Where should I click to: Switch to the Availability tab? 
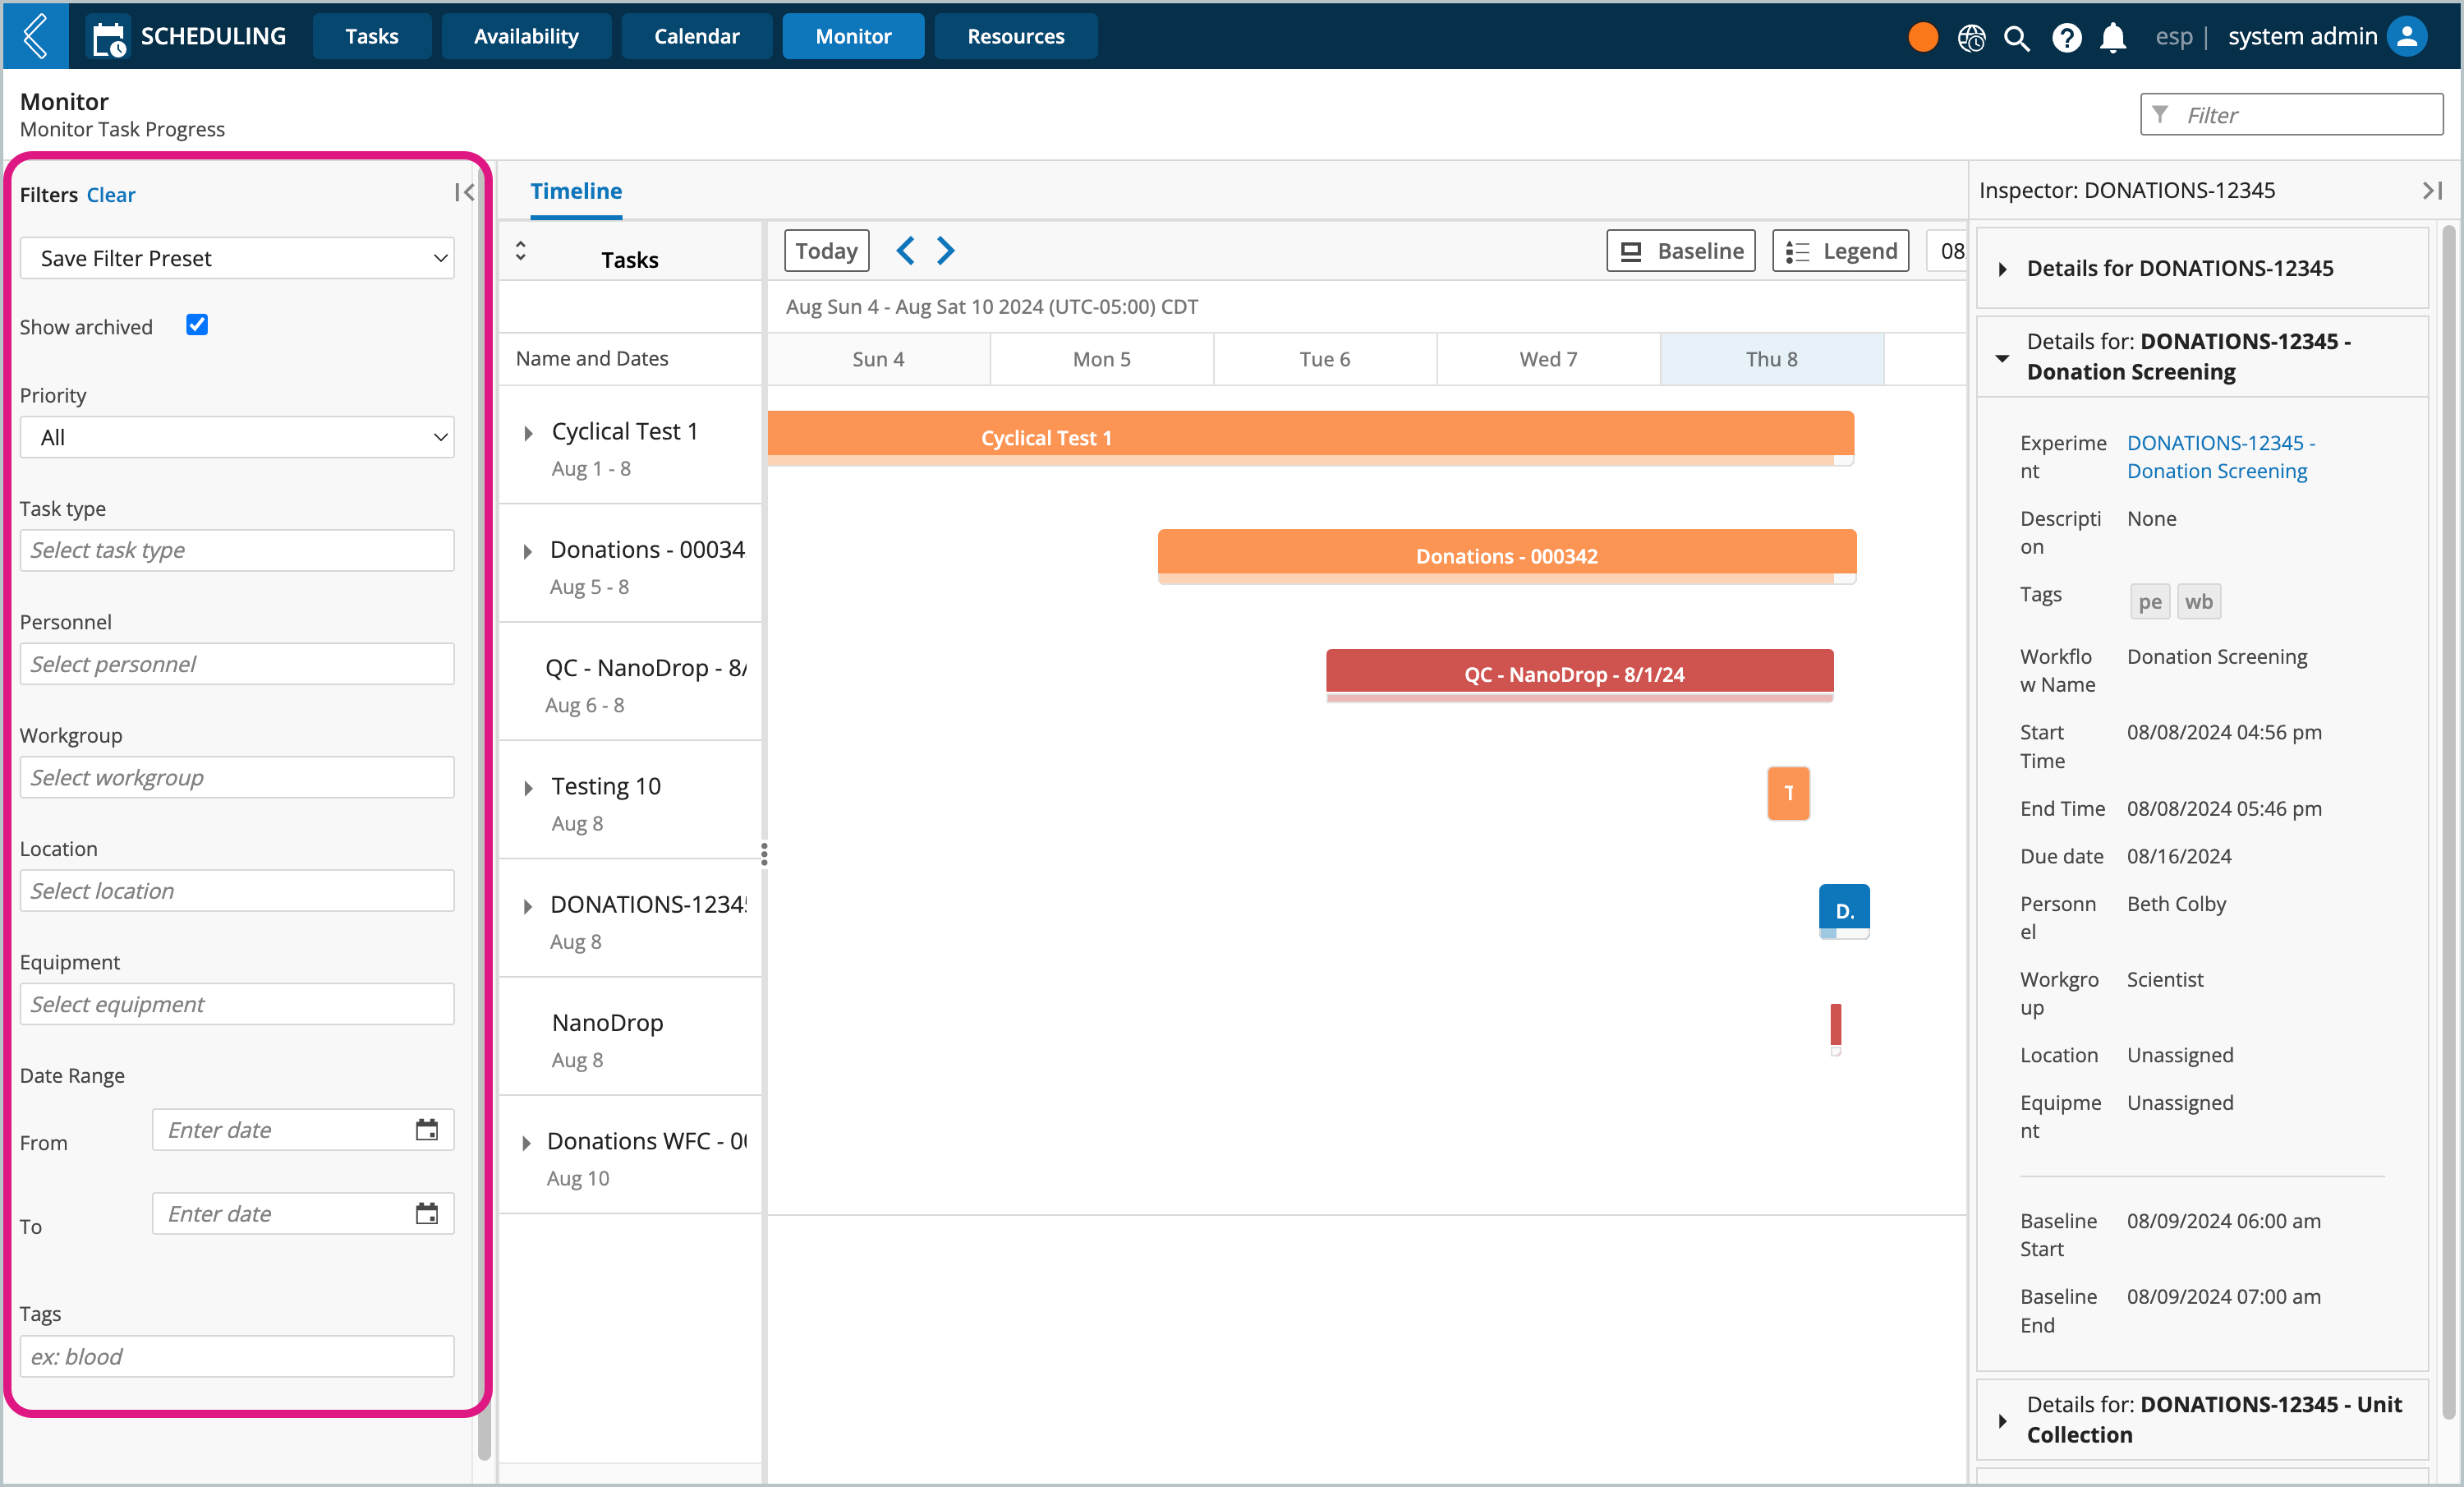point(526,34)
